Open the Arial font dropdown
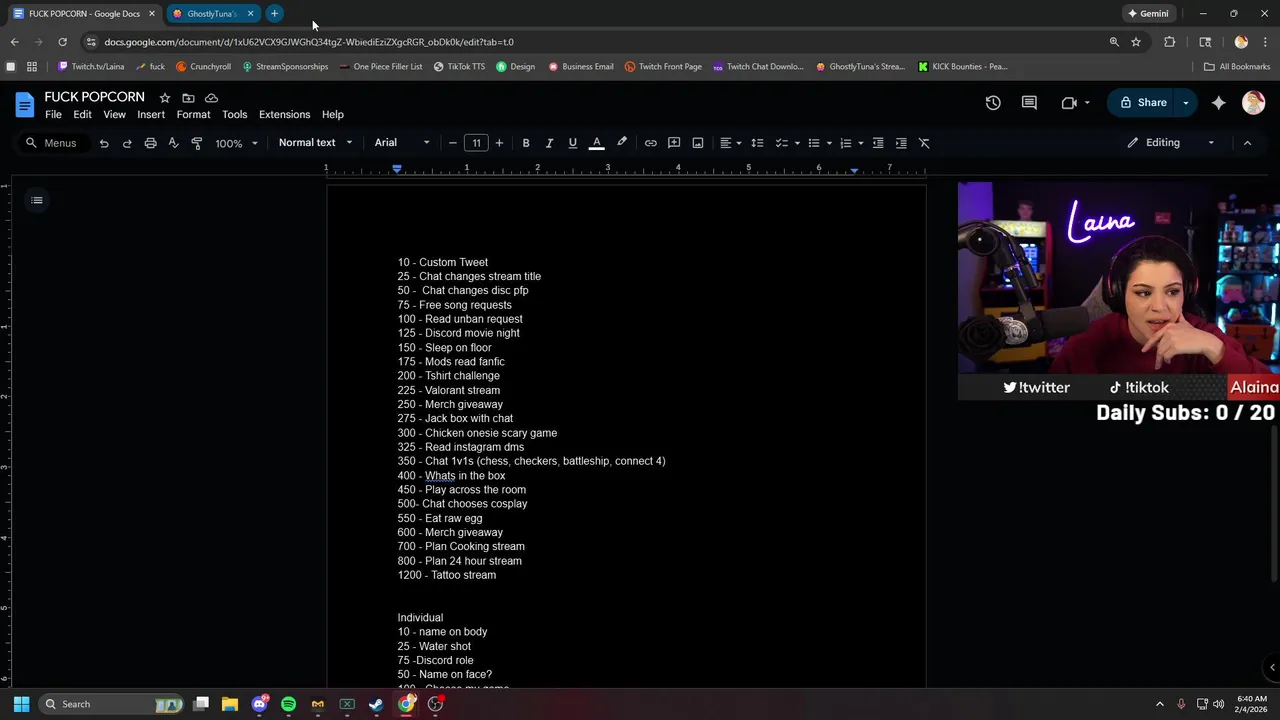Image resolution: width=1280 pixels, height=720 pixels. pyautogui.click(x=402, y=143)
